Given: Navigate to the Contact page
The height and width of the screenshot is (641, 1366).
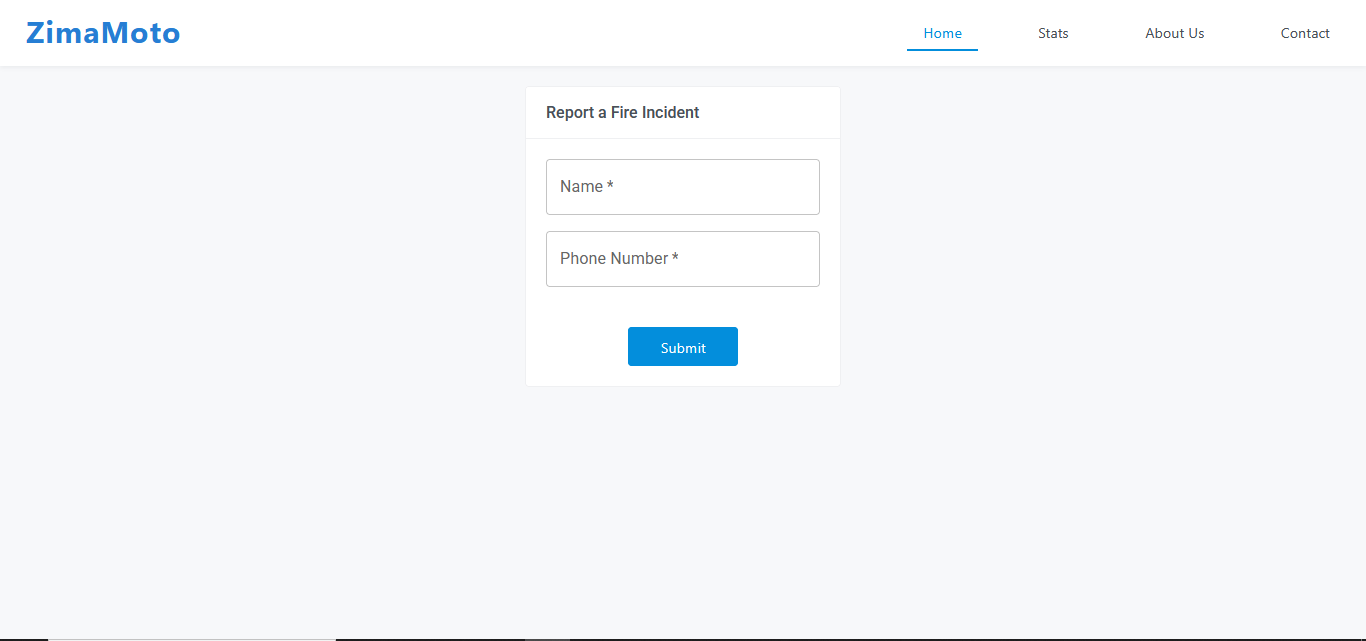Looking at the screenshot, I should tap(1304, 33).
